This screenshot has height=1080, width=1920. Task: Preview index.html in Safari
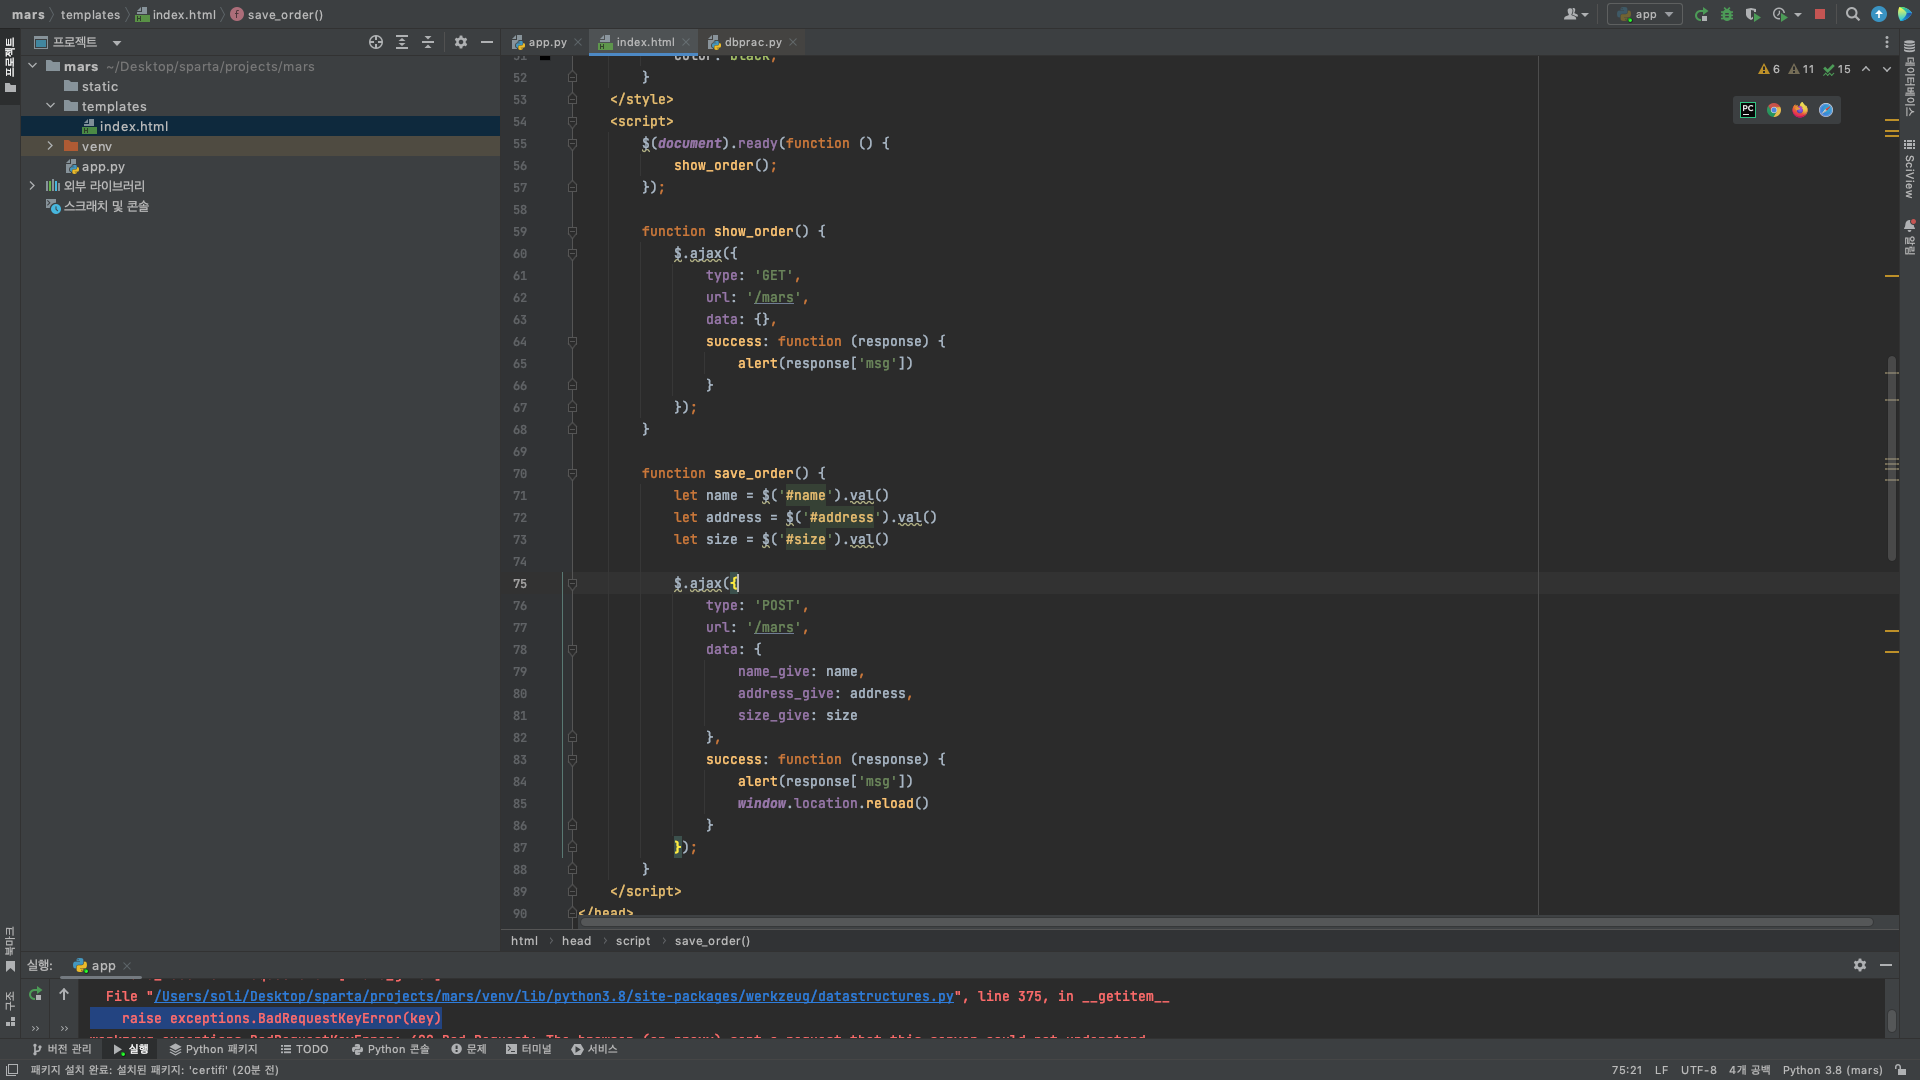tap(1826, 110)
